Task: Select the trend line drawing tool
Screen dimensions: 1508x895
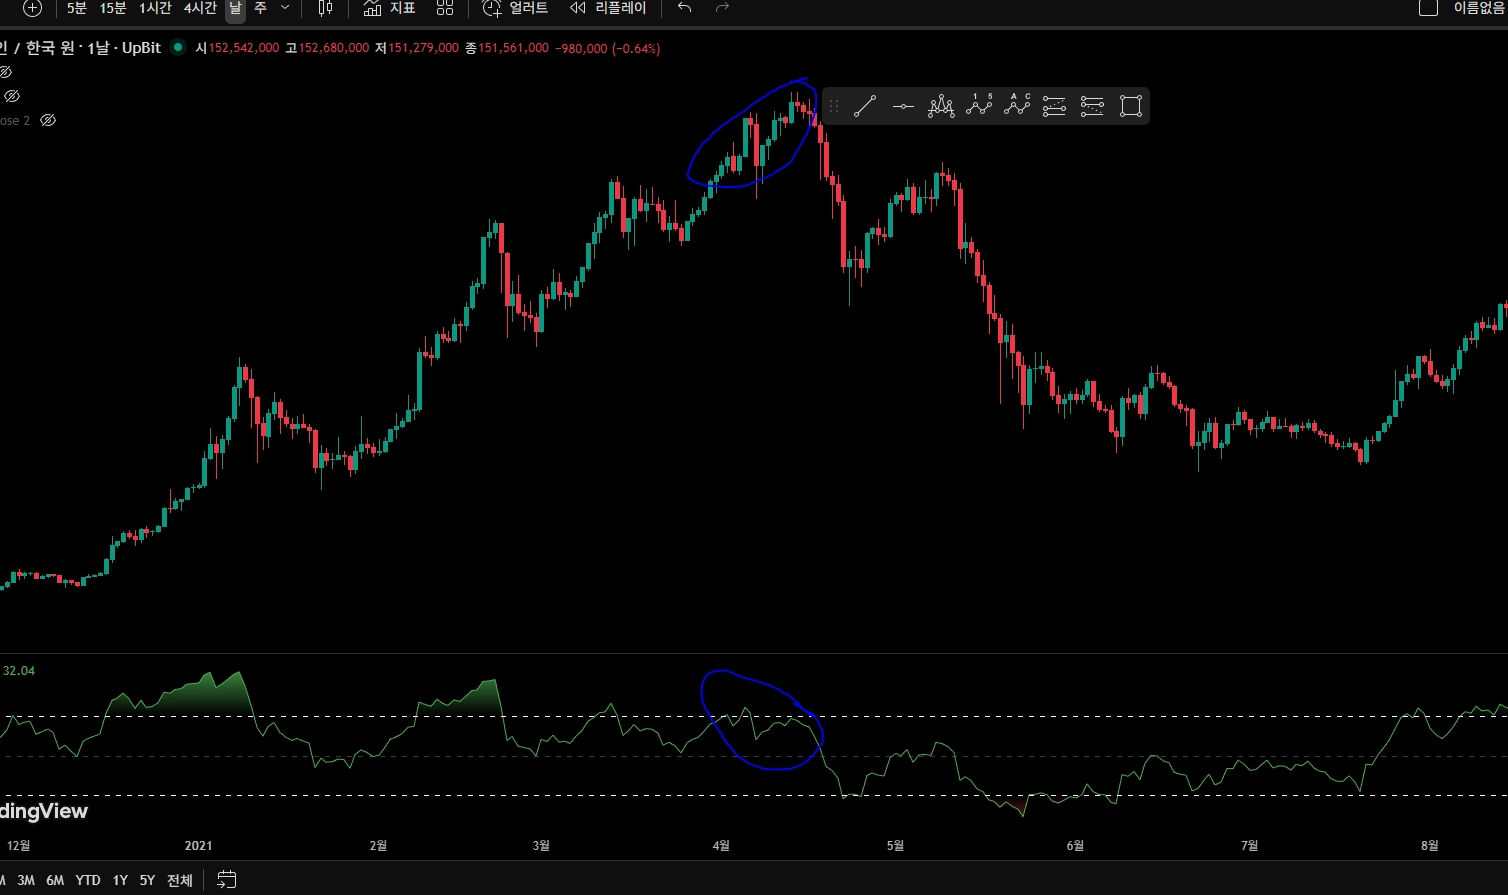Action: tap(865, 106)
